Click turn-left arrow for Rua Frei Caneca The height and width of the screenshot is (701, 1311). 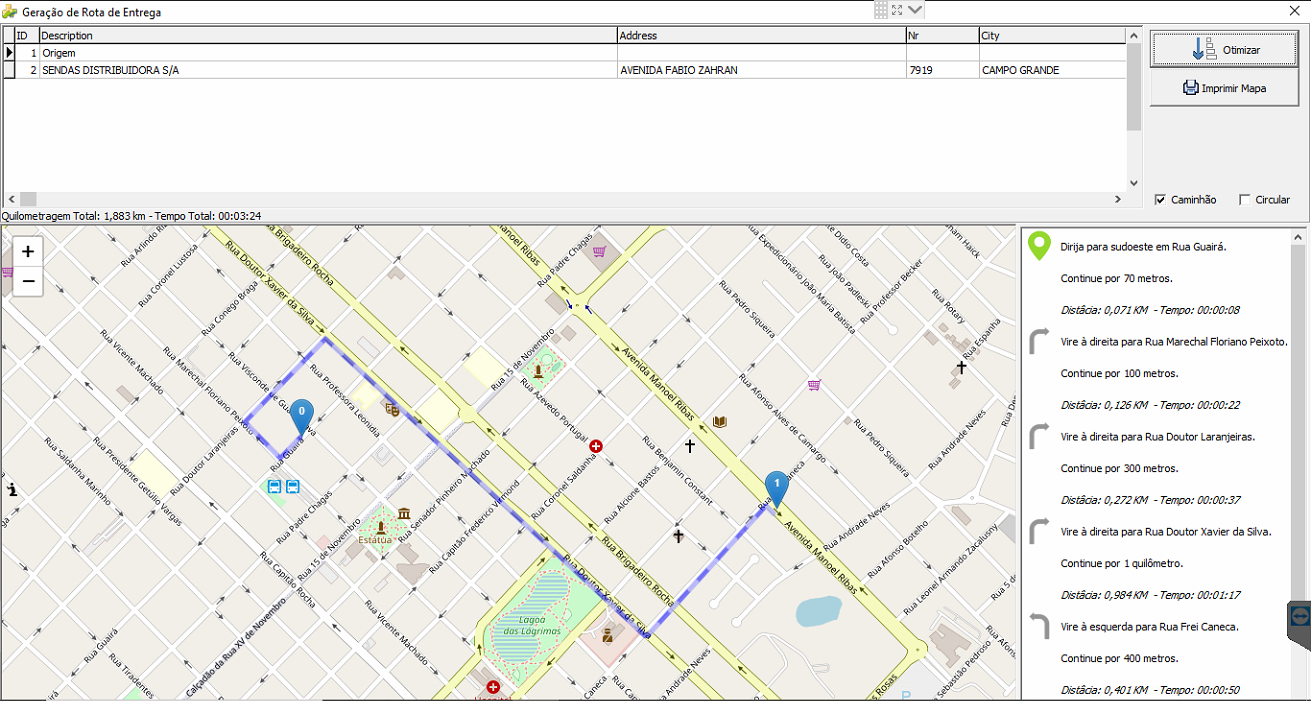coord(1039,626)
